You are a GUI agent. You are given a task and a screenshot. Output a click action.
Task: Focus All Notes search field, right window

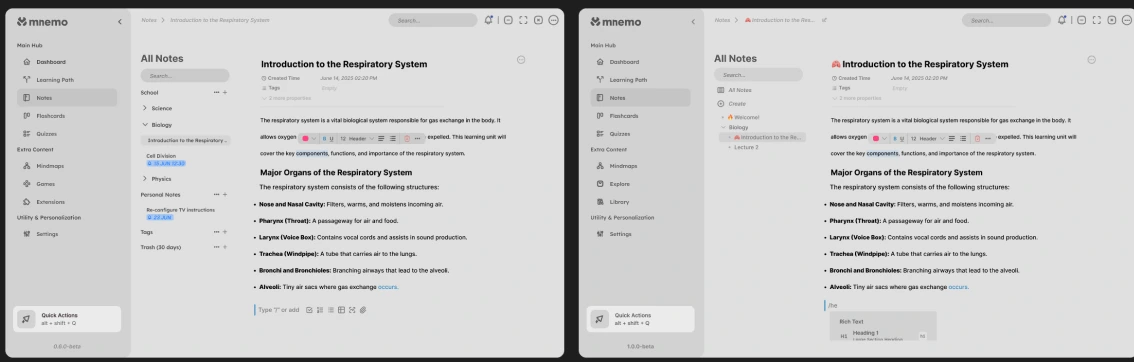click(x=758, y=74)
